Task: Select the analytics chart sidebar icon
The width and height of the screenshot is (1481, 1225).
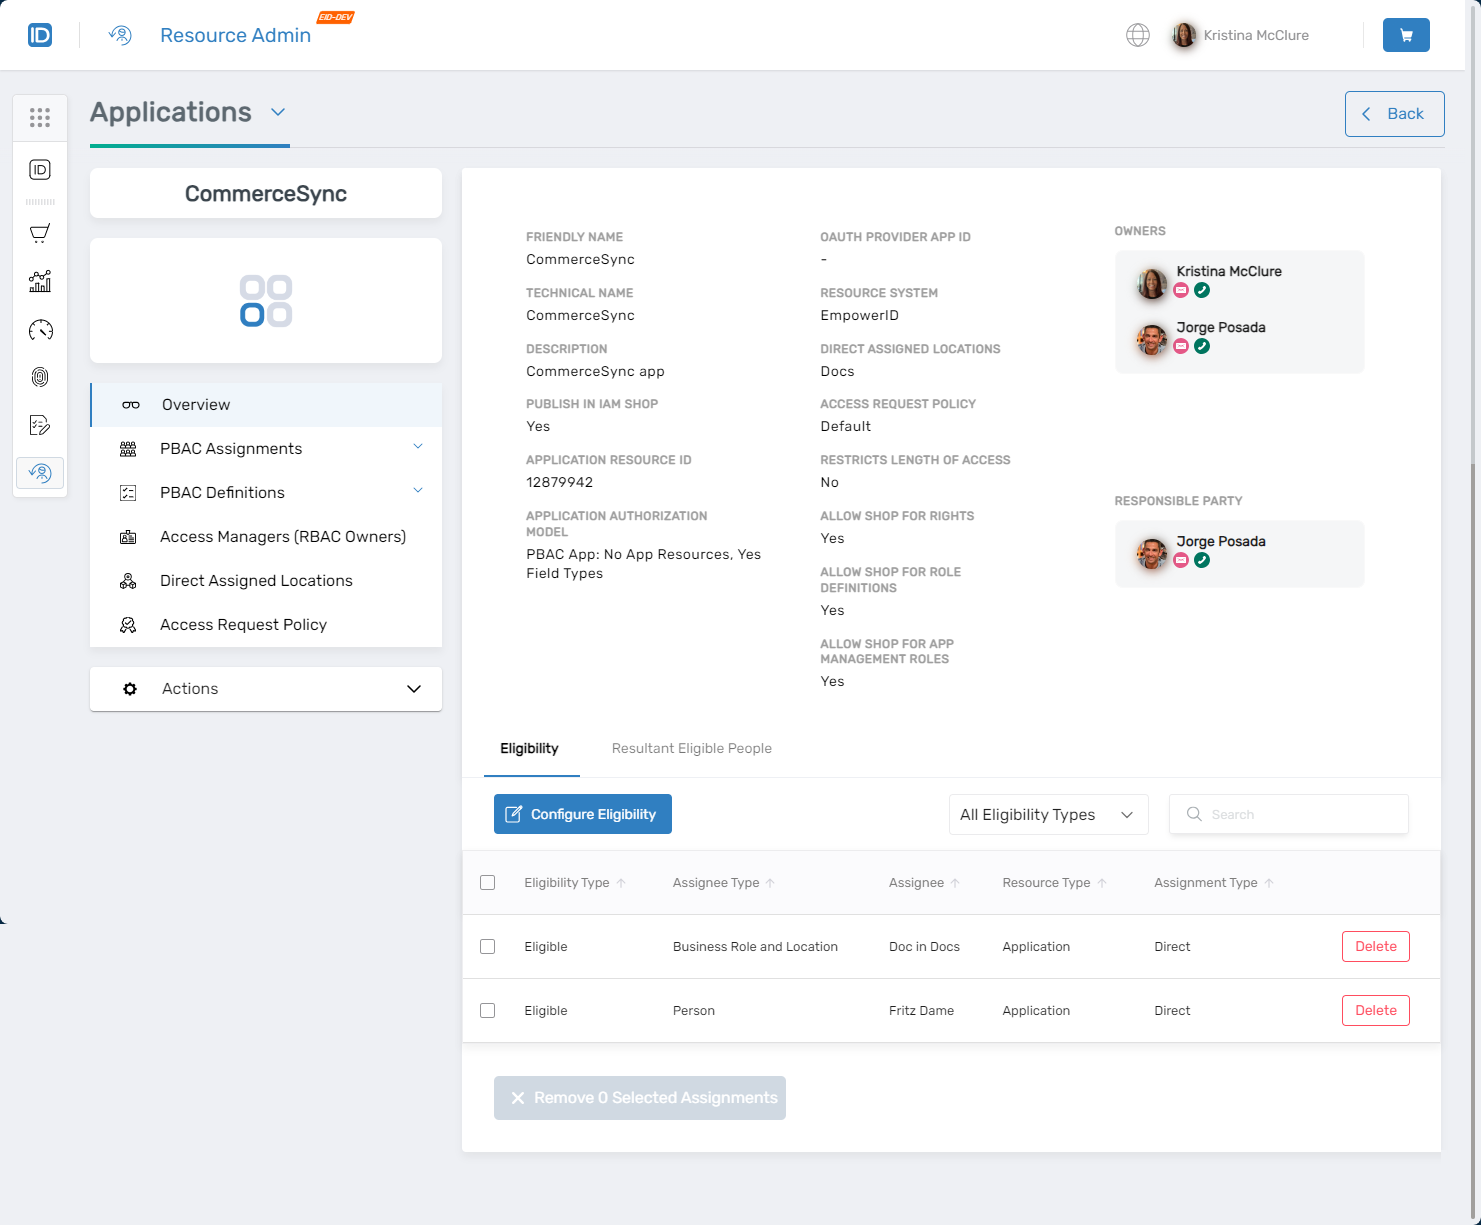Action: pyautogui.click(x=40, y=281)
